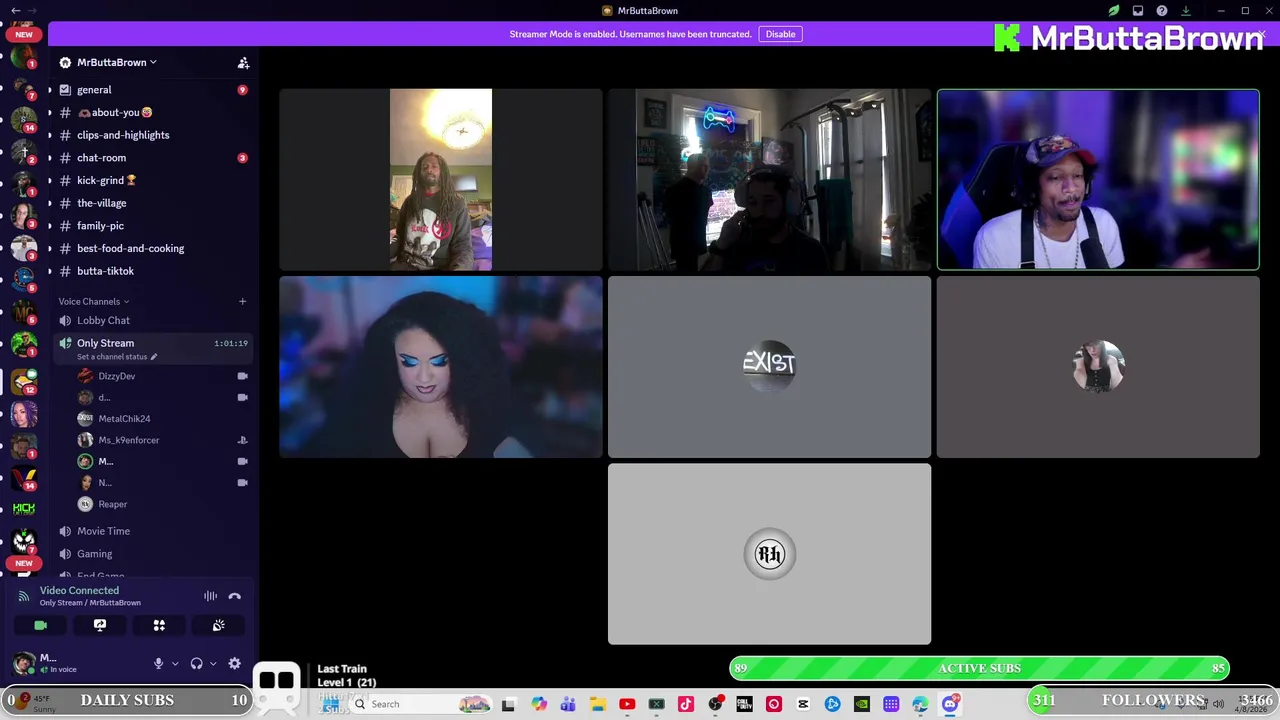Open CapCut from the taskbar
The height and width of the screenshot is (720, 1280).
(803, 704)
